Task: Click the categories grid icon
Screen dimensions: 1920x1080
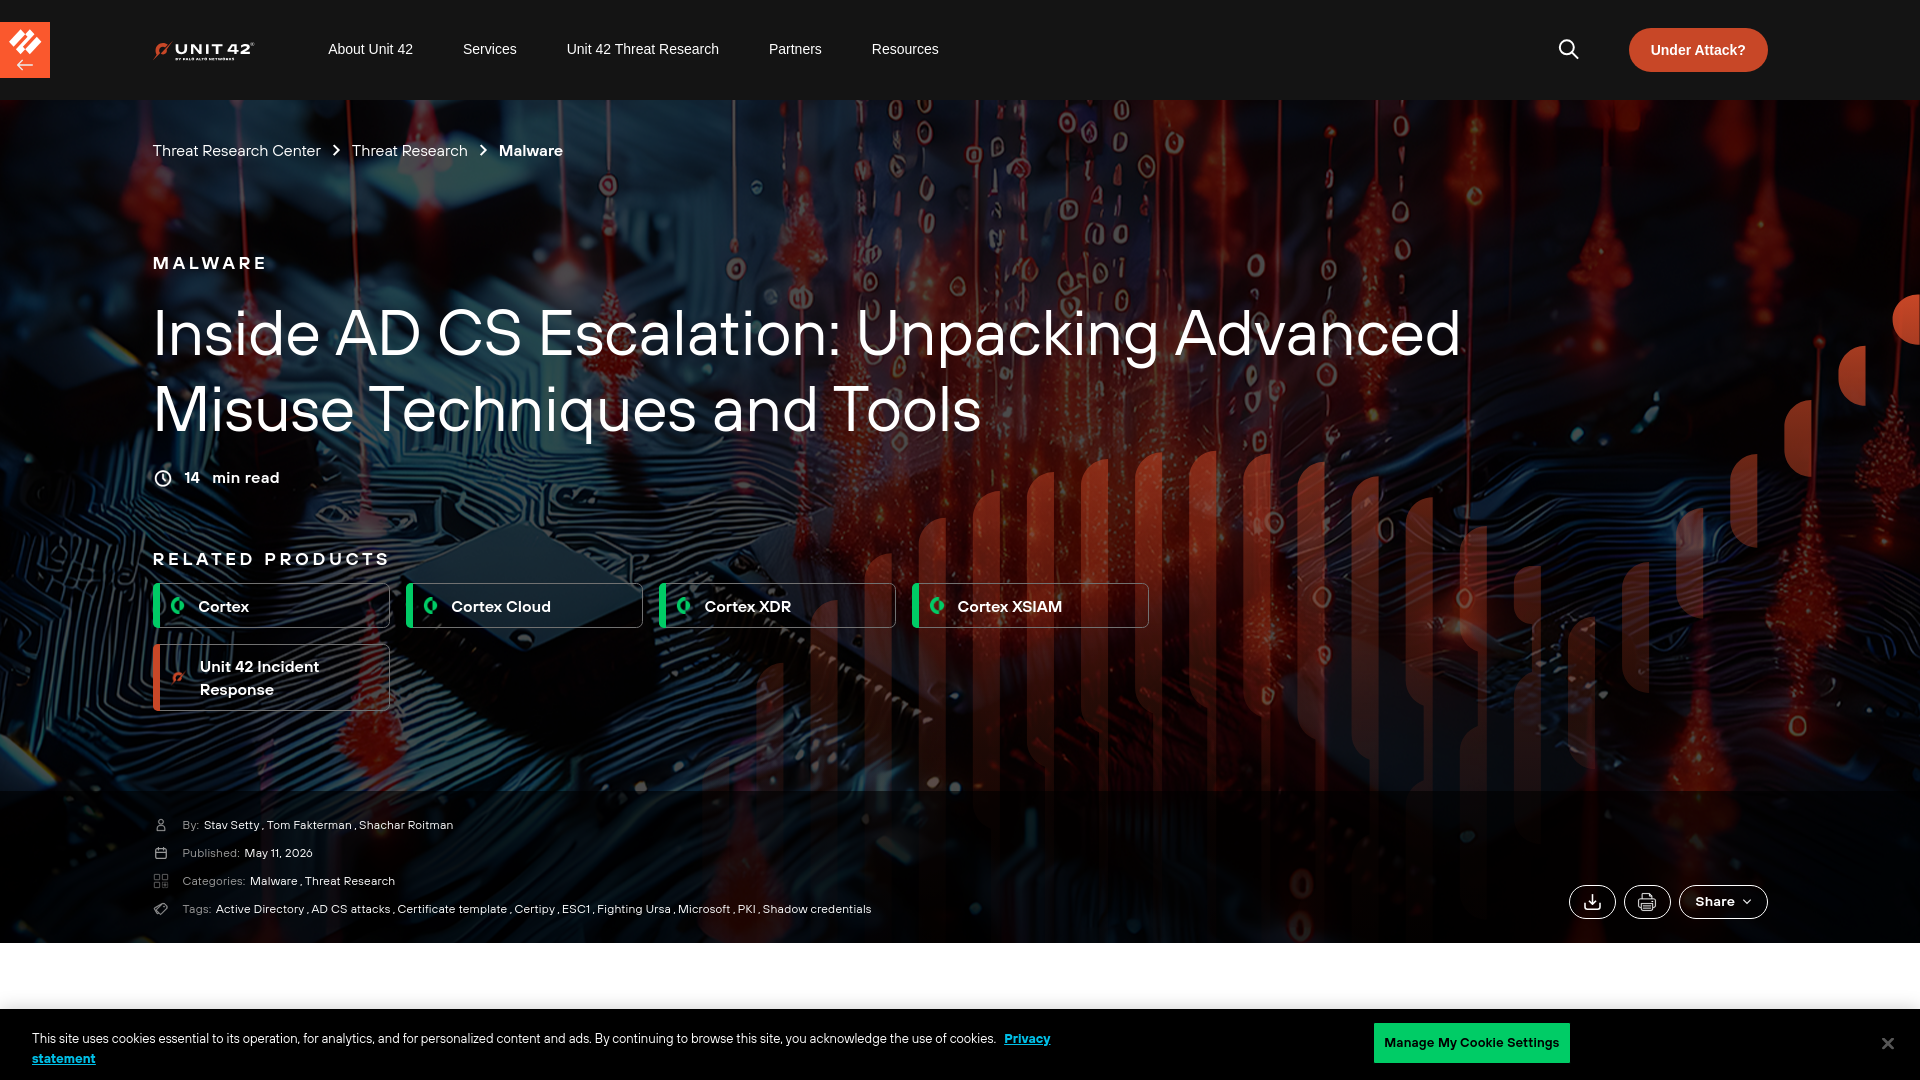Action: tap(161, 881)
